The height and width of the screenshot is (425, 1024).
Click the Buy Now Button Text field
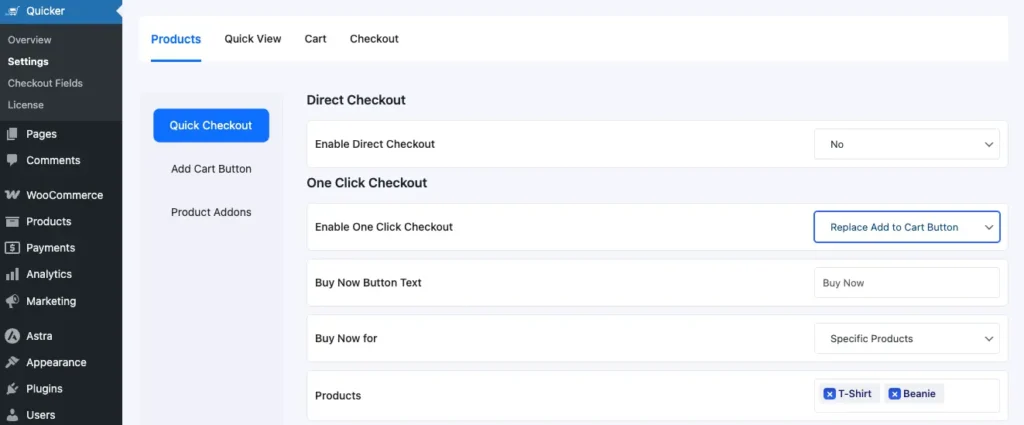[906, 283]
